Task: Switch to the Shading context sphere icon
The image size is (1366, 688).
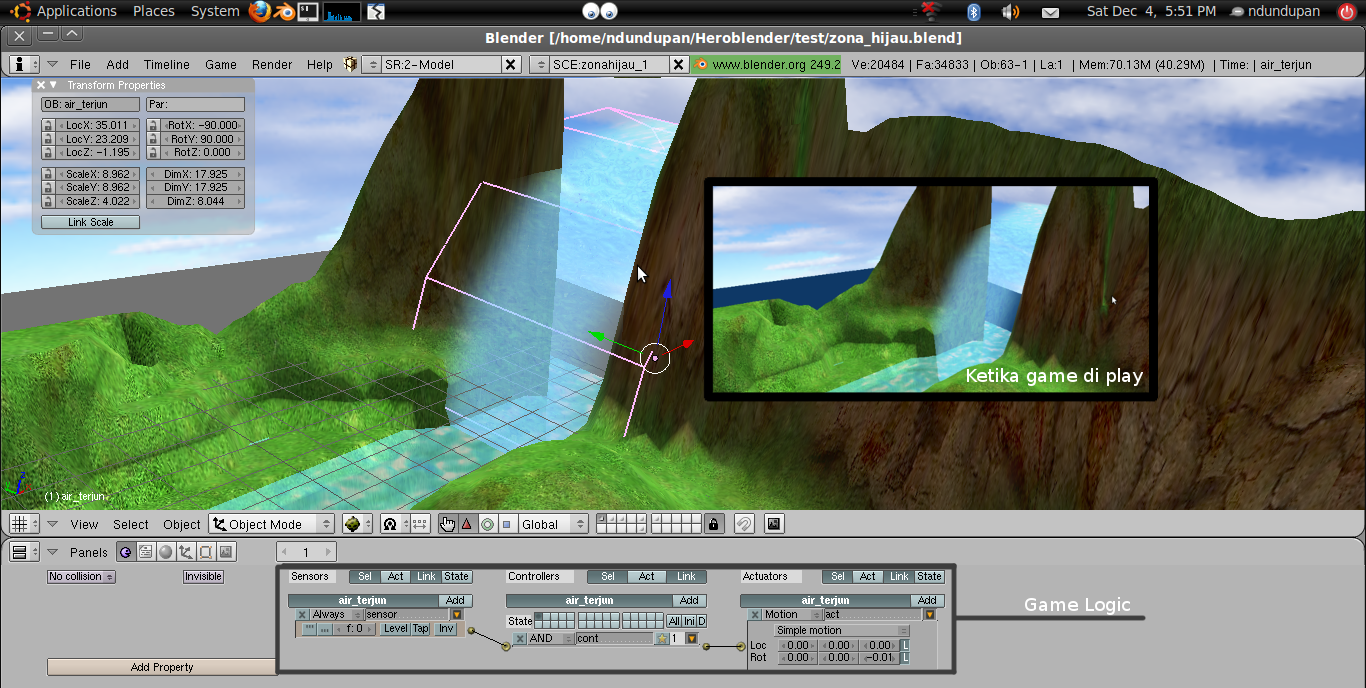Action: (x=166, y=552)
